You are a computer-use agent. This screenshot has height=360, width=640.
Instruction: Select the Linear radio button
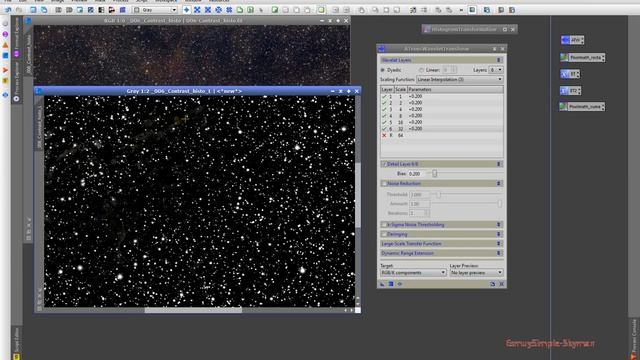click(x=421, y=70)
